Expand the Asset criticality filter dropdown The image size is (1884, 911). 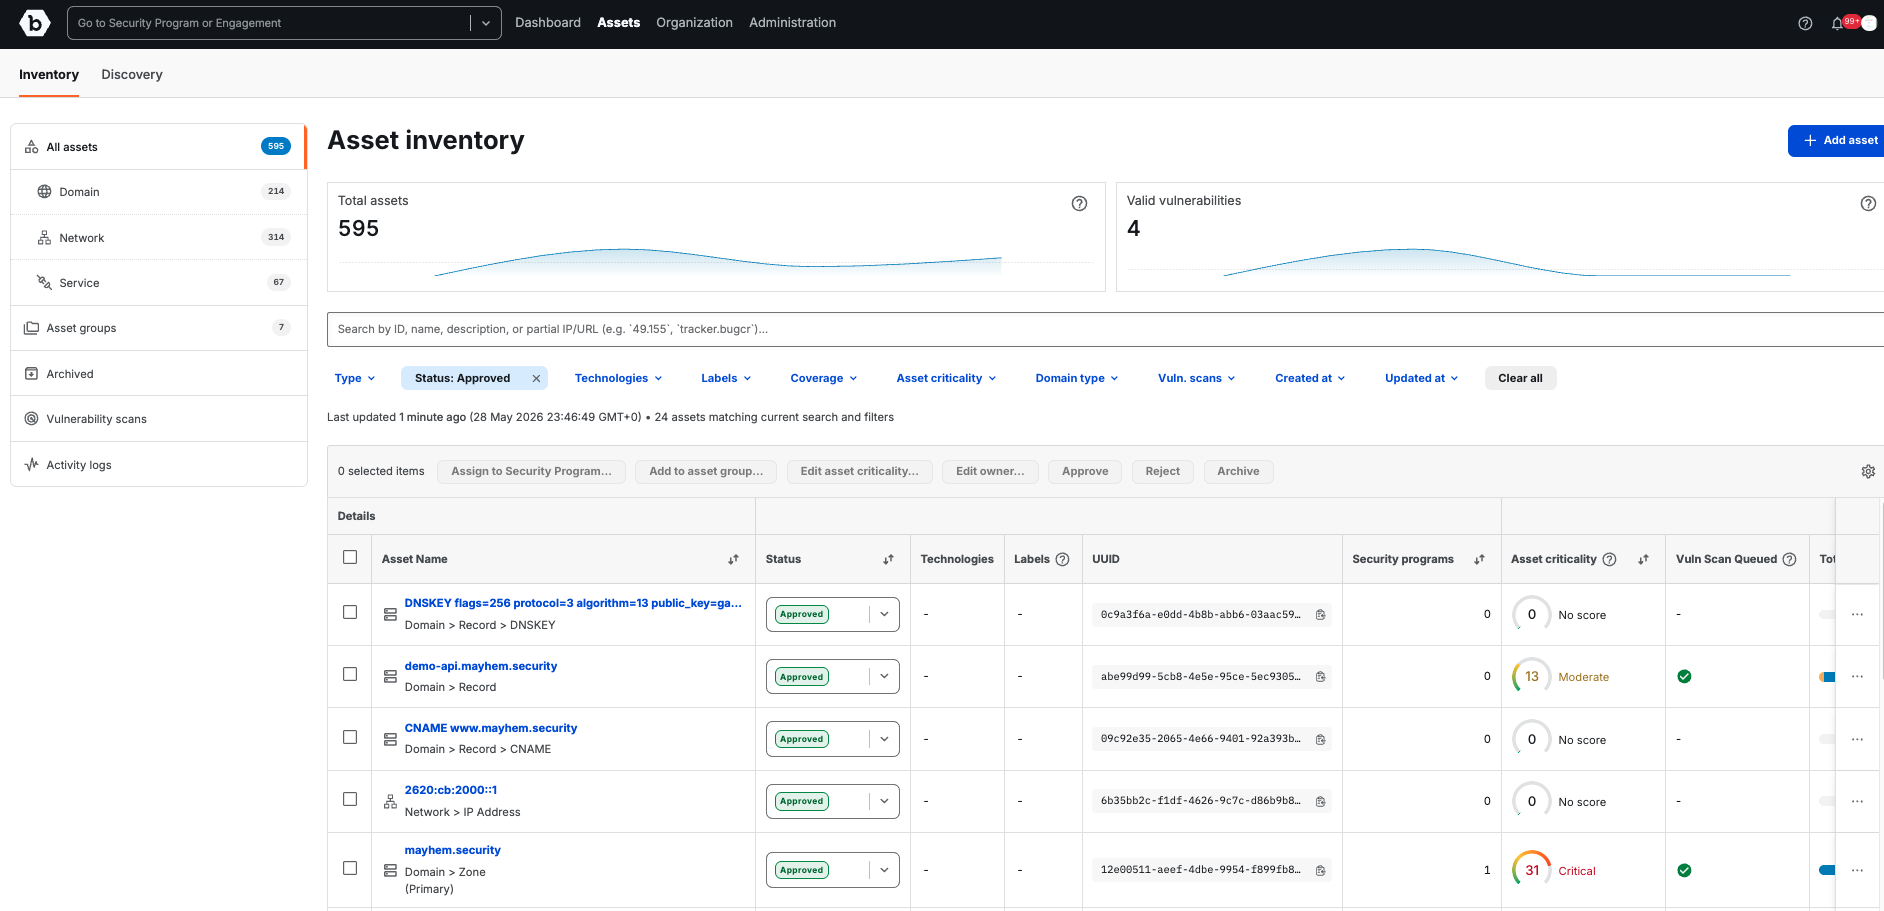(x=946, y=378)
